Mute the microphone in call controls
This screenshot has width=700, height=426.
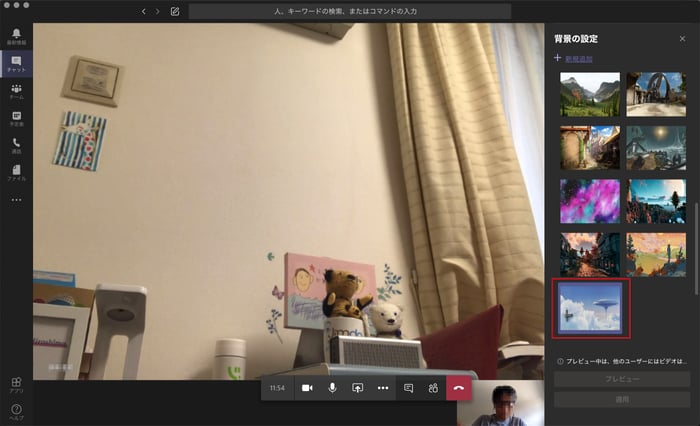coord(332,388)
